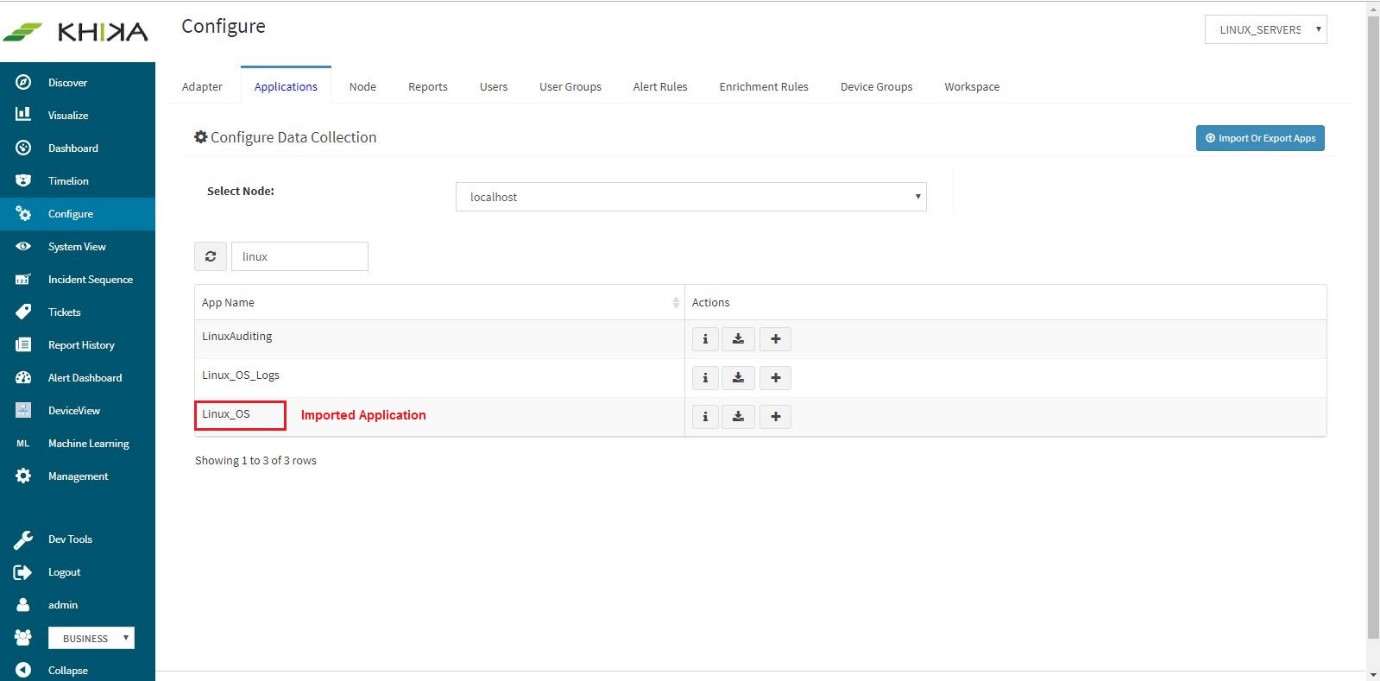The image size is (1380, 681).
Task: Click the LinuxAuditing app name
Action: click(237, 336)
